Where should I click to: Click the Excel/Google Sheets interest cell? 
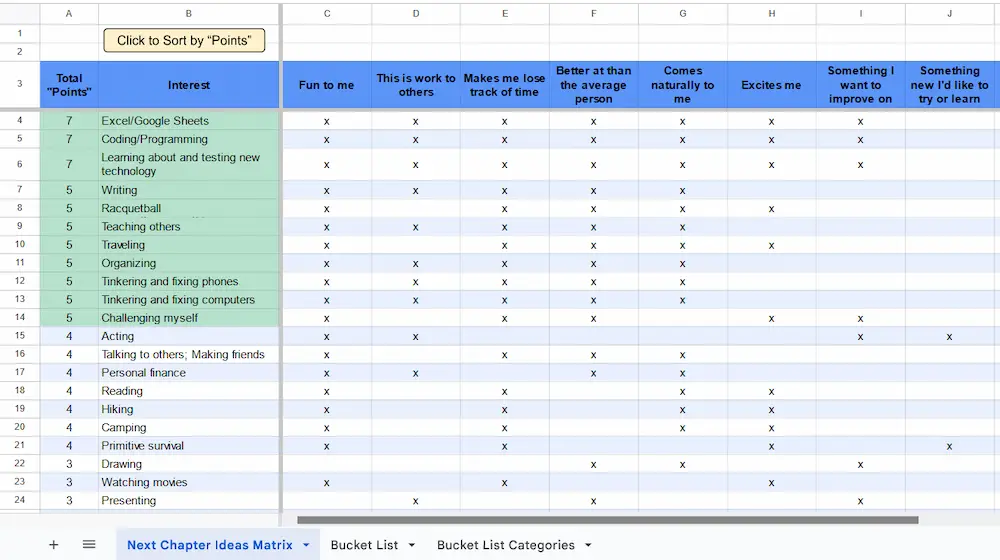[189, 121]
